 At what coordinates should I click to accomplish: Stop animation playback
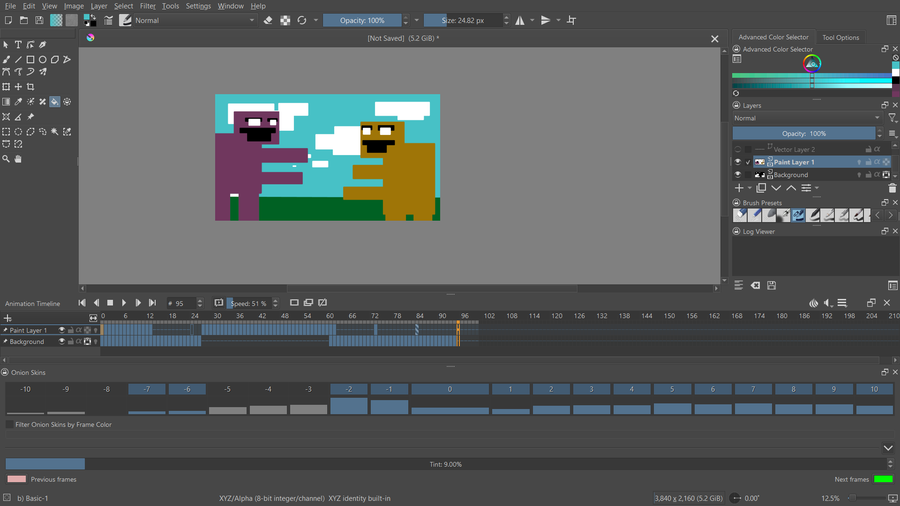click(x=110, y=303)
